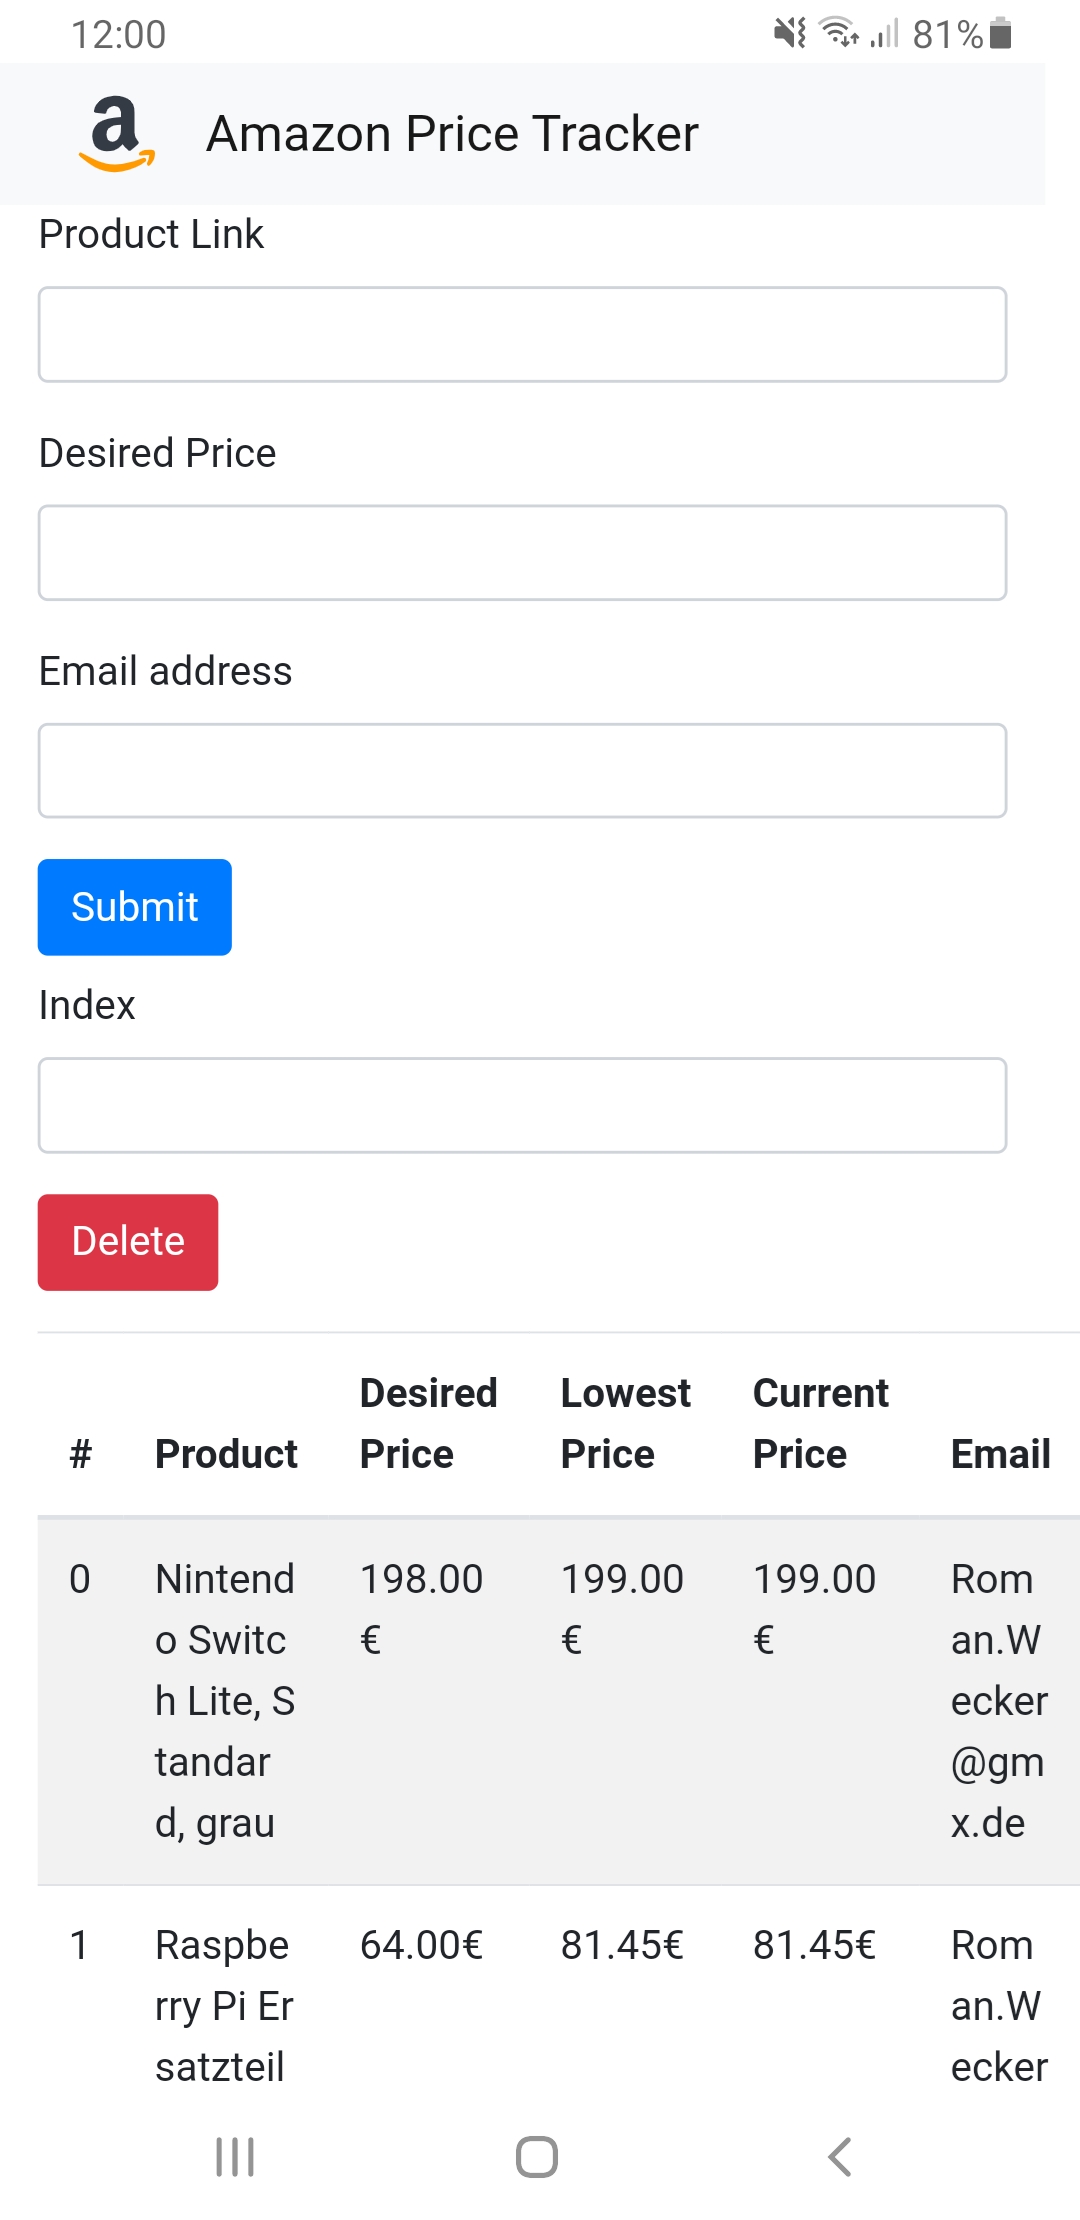Select the Email address text box
The width and height of the screenshot is (1080, 2220).
(522, 771)
